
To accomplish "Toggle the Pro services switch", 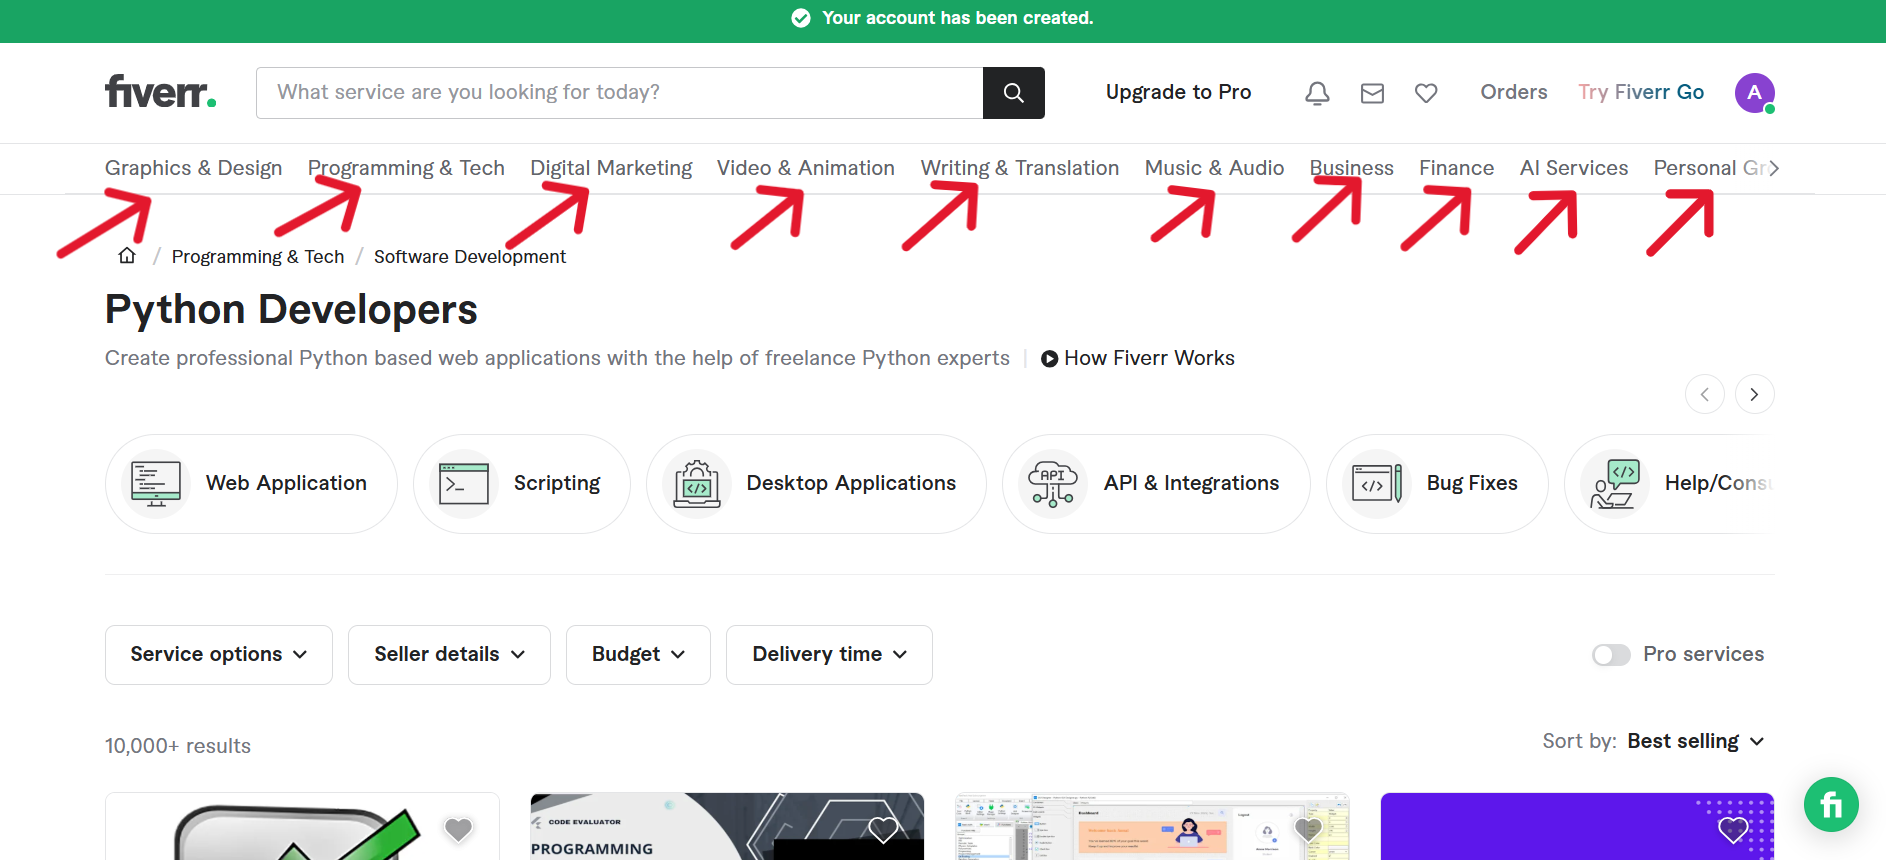I will pos(1611,654).
